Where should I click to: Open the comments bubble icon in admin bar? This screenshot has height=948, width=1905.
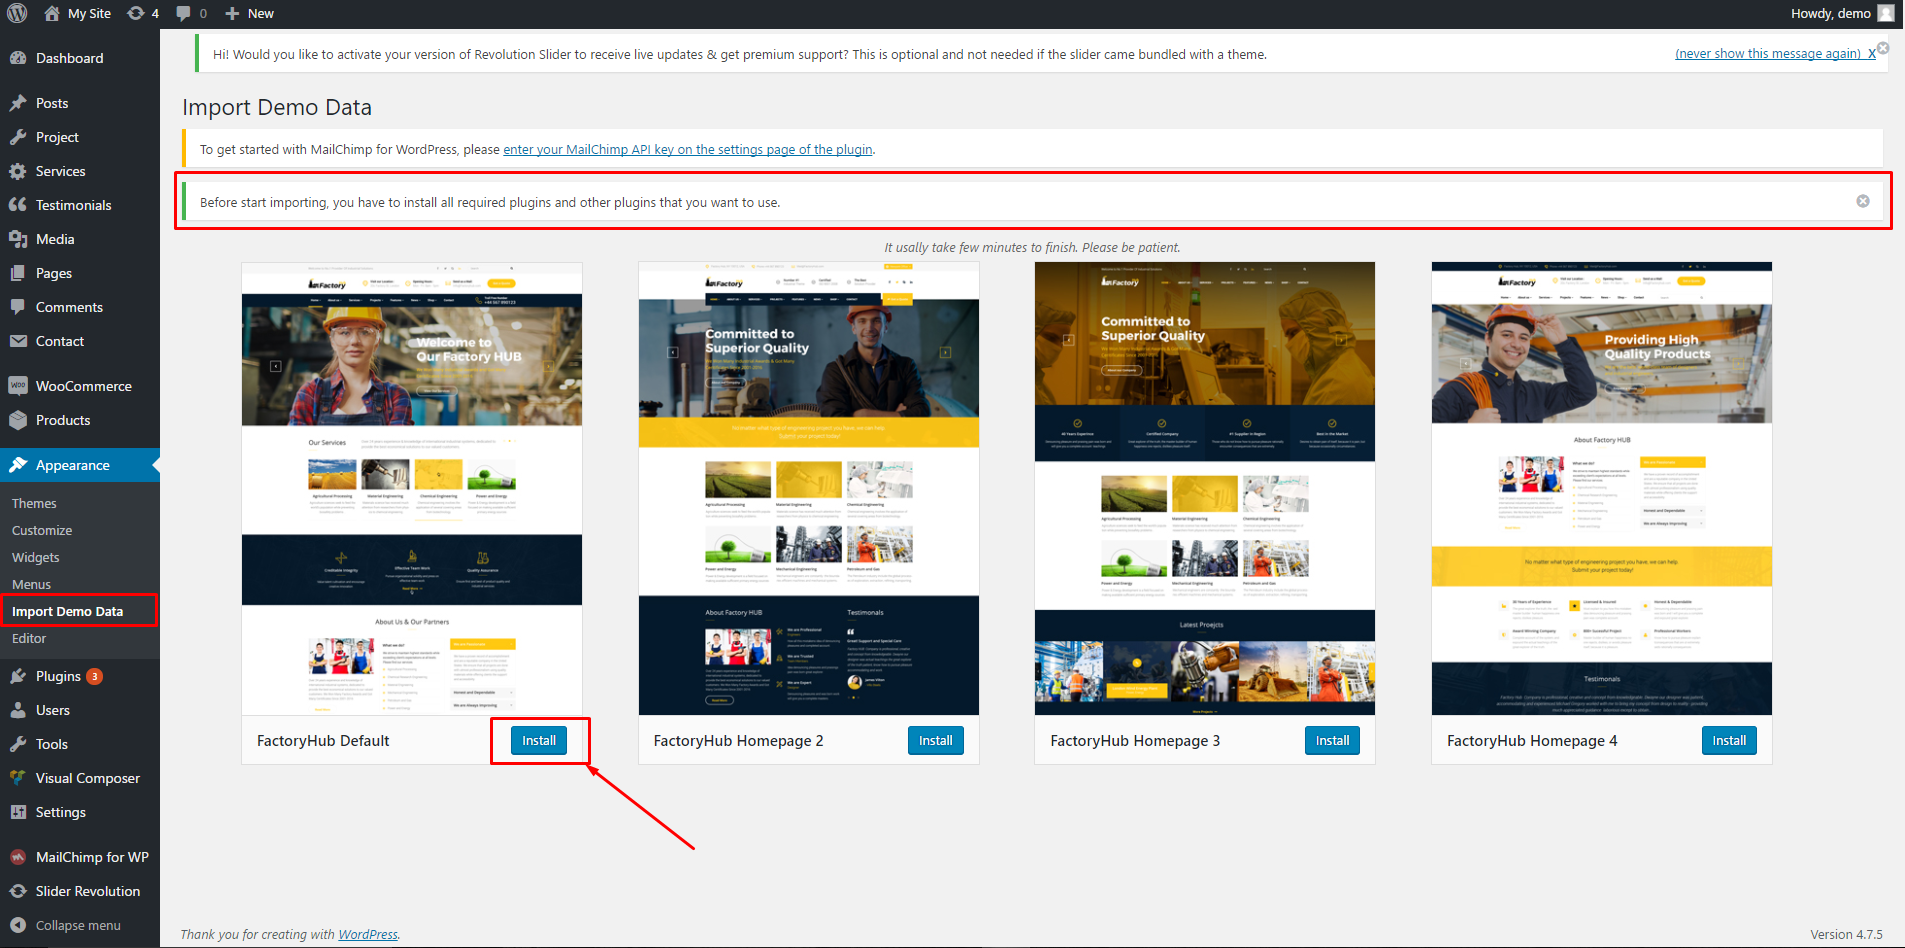click(x=191, y=13)
